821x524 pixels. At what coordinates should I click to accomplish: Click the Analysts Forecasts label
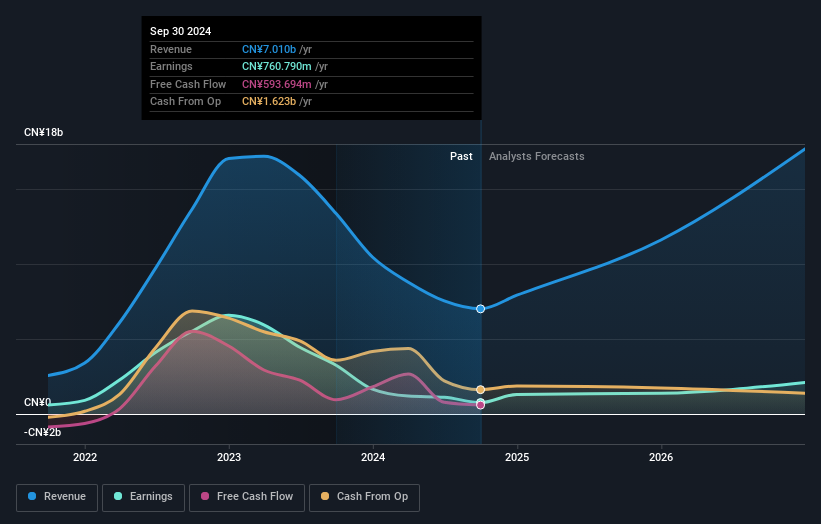(x=537, y=157)
